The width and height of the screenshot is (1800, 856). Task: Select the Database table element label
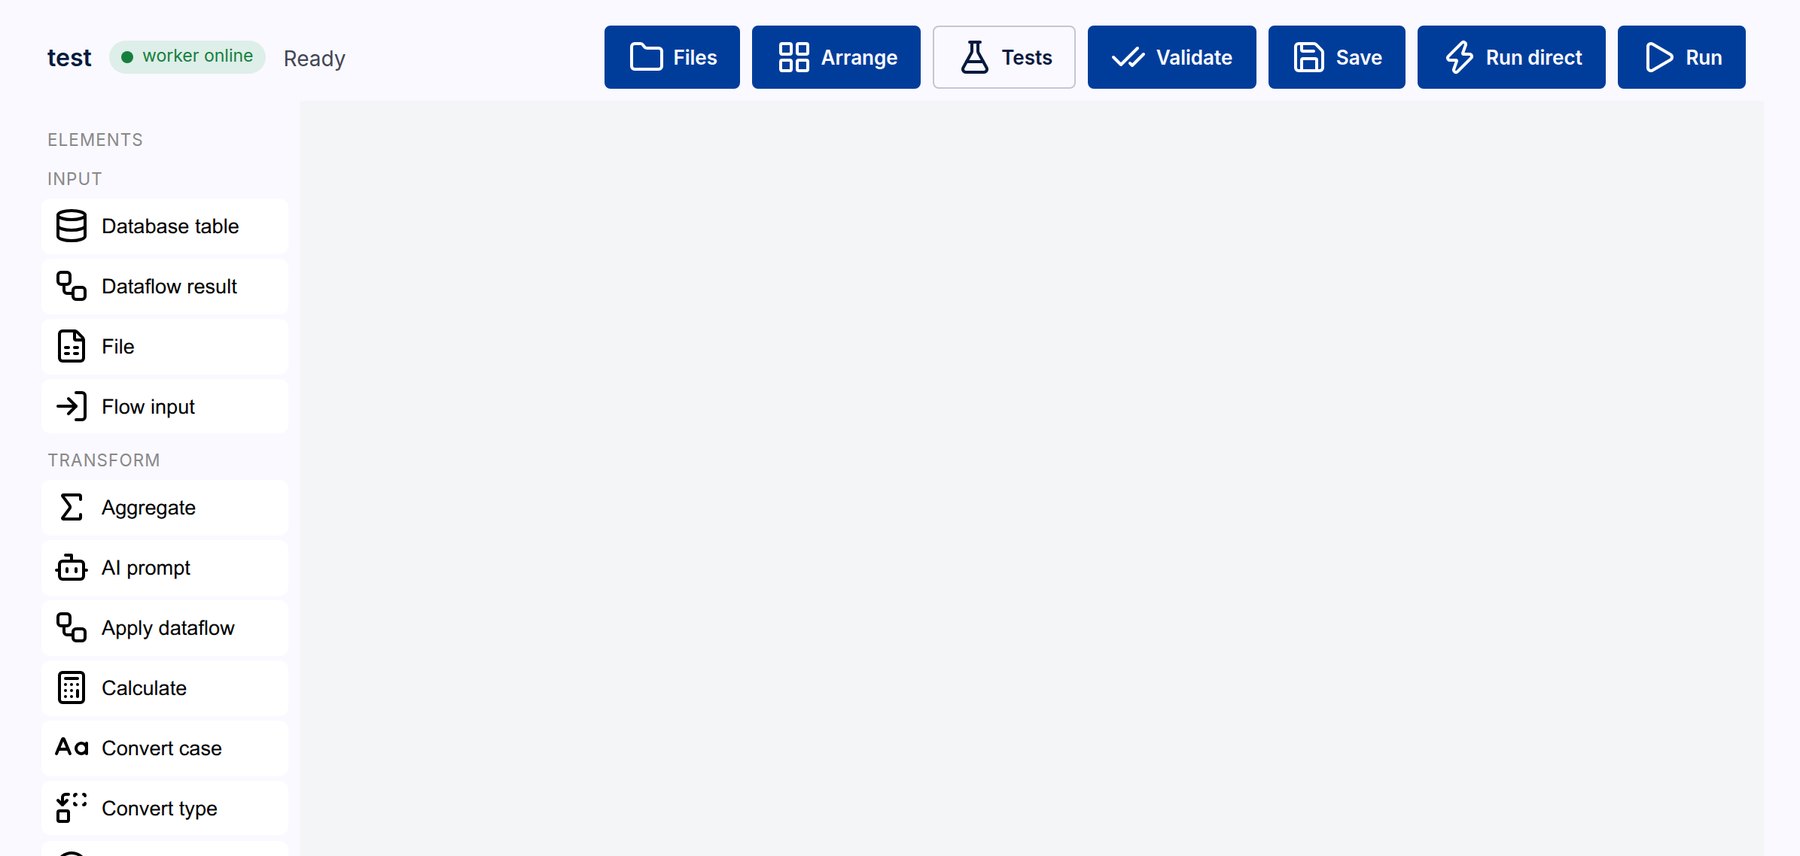[x=170, y=226]
